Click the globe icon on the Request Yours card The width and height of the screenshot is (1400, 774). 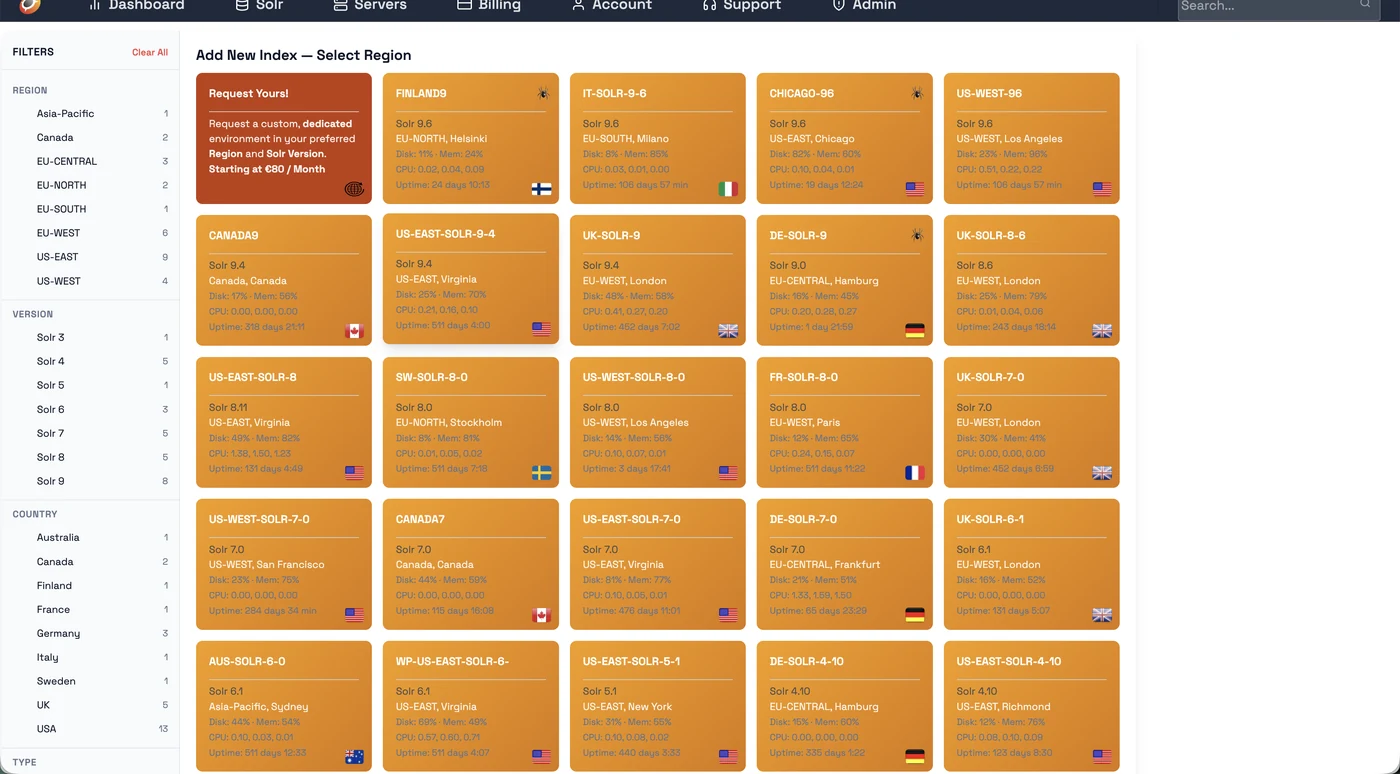click(354, 189)
